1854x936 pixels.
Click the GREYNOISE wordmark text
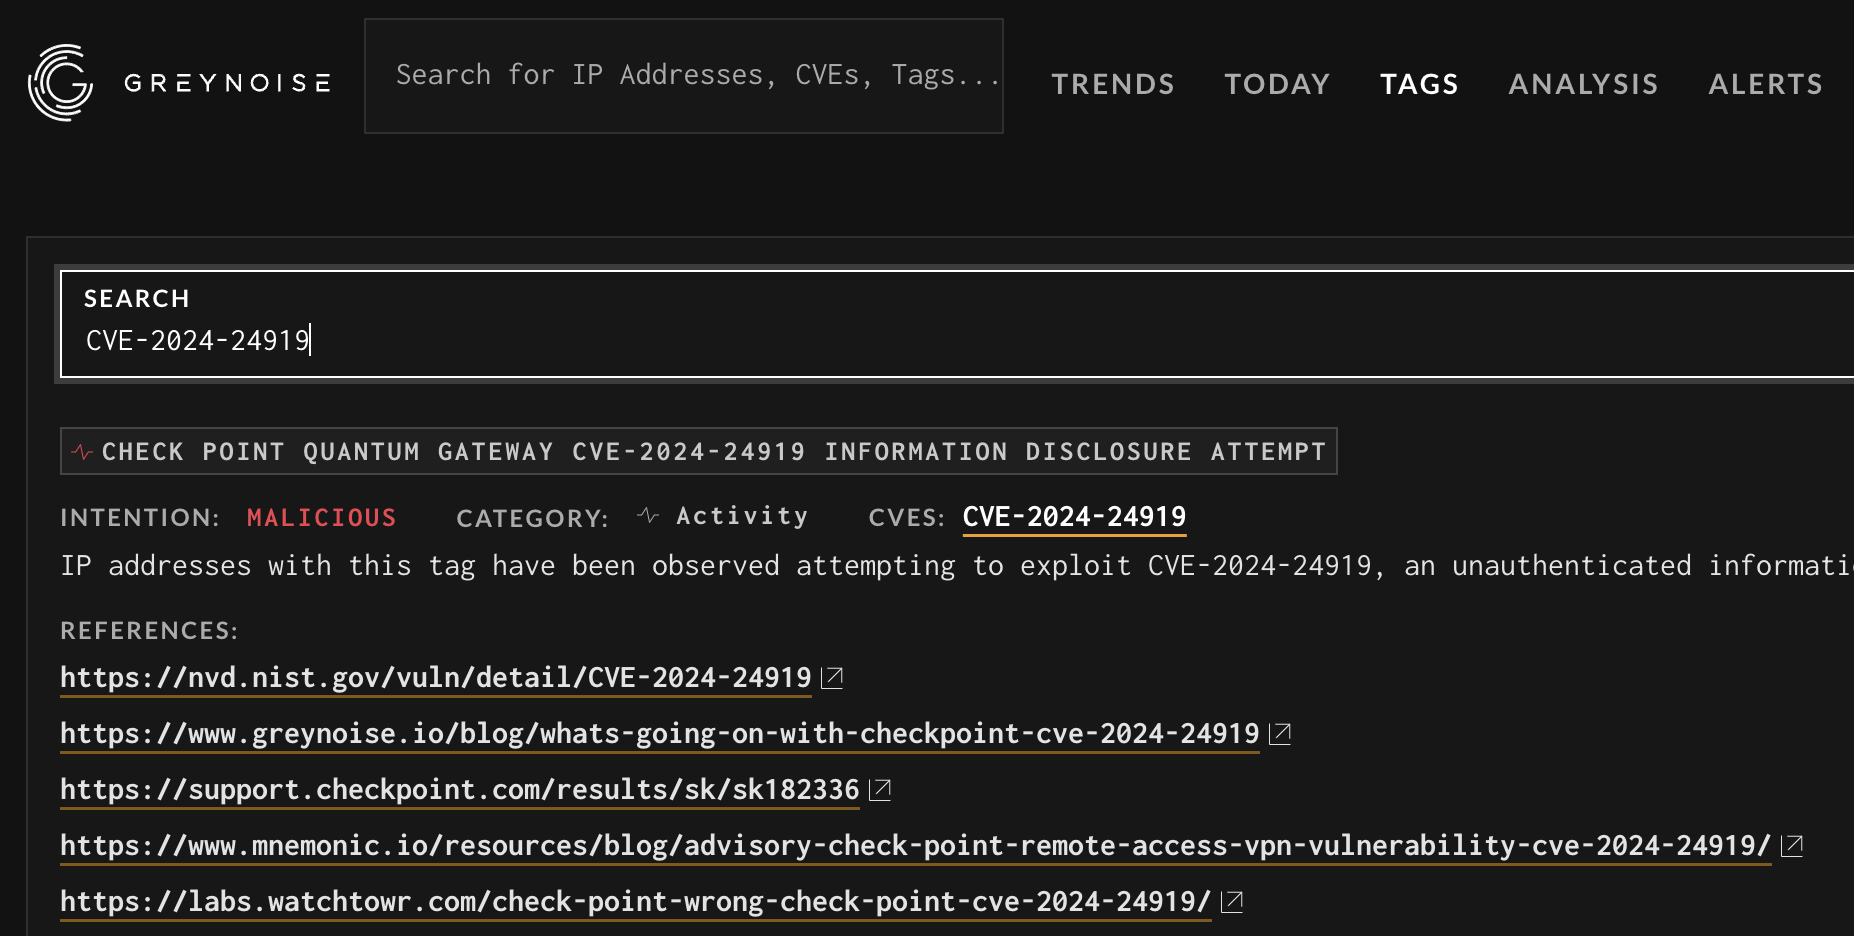click(x=227, y=83)
